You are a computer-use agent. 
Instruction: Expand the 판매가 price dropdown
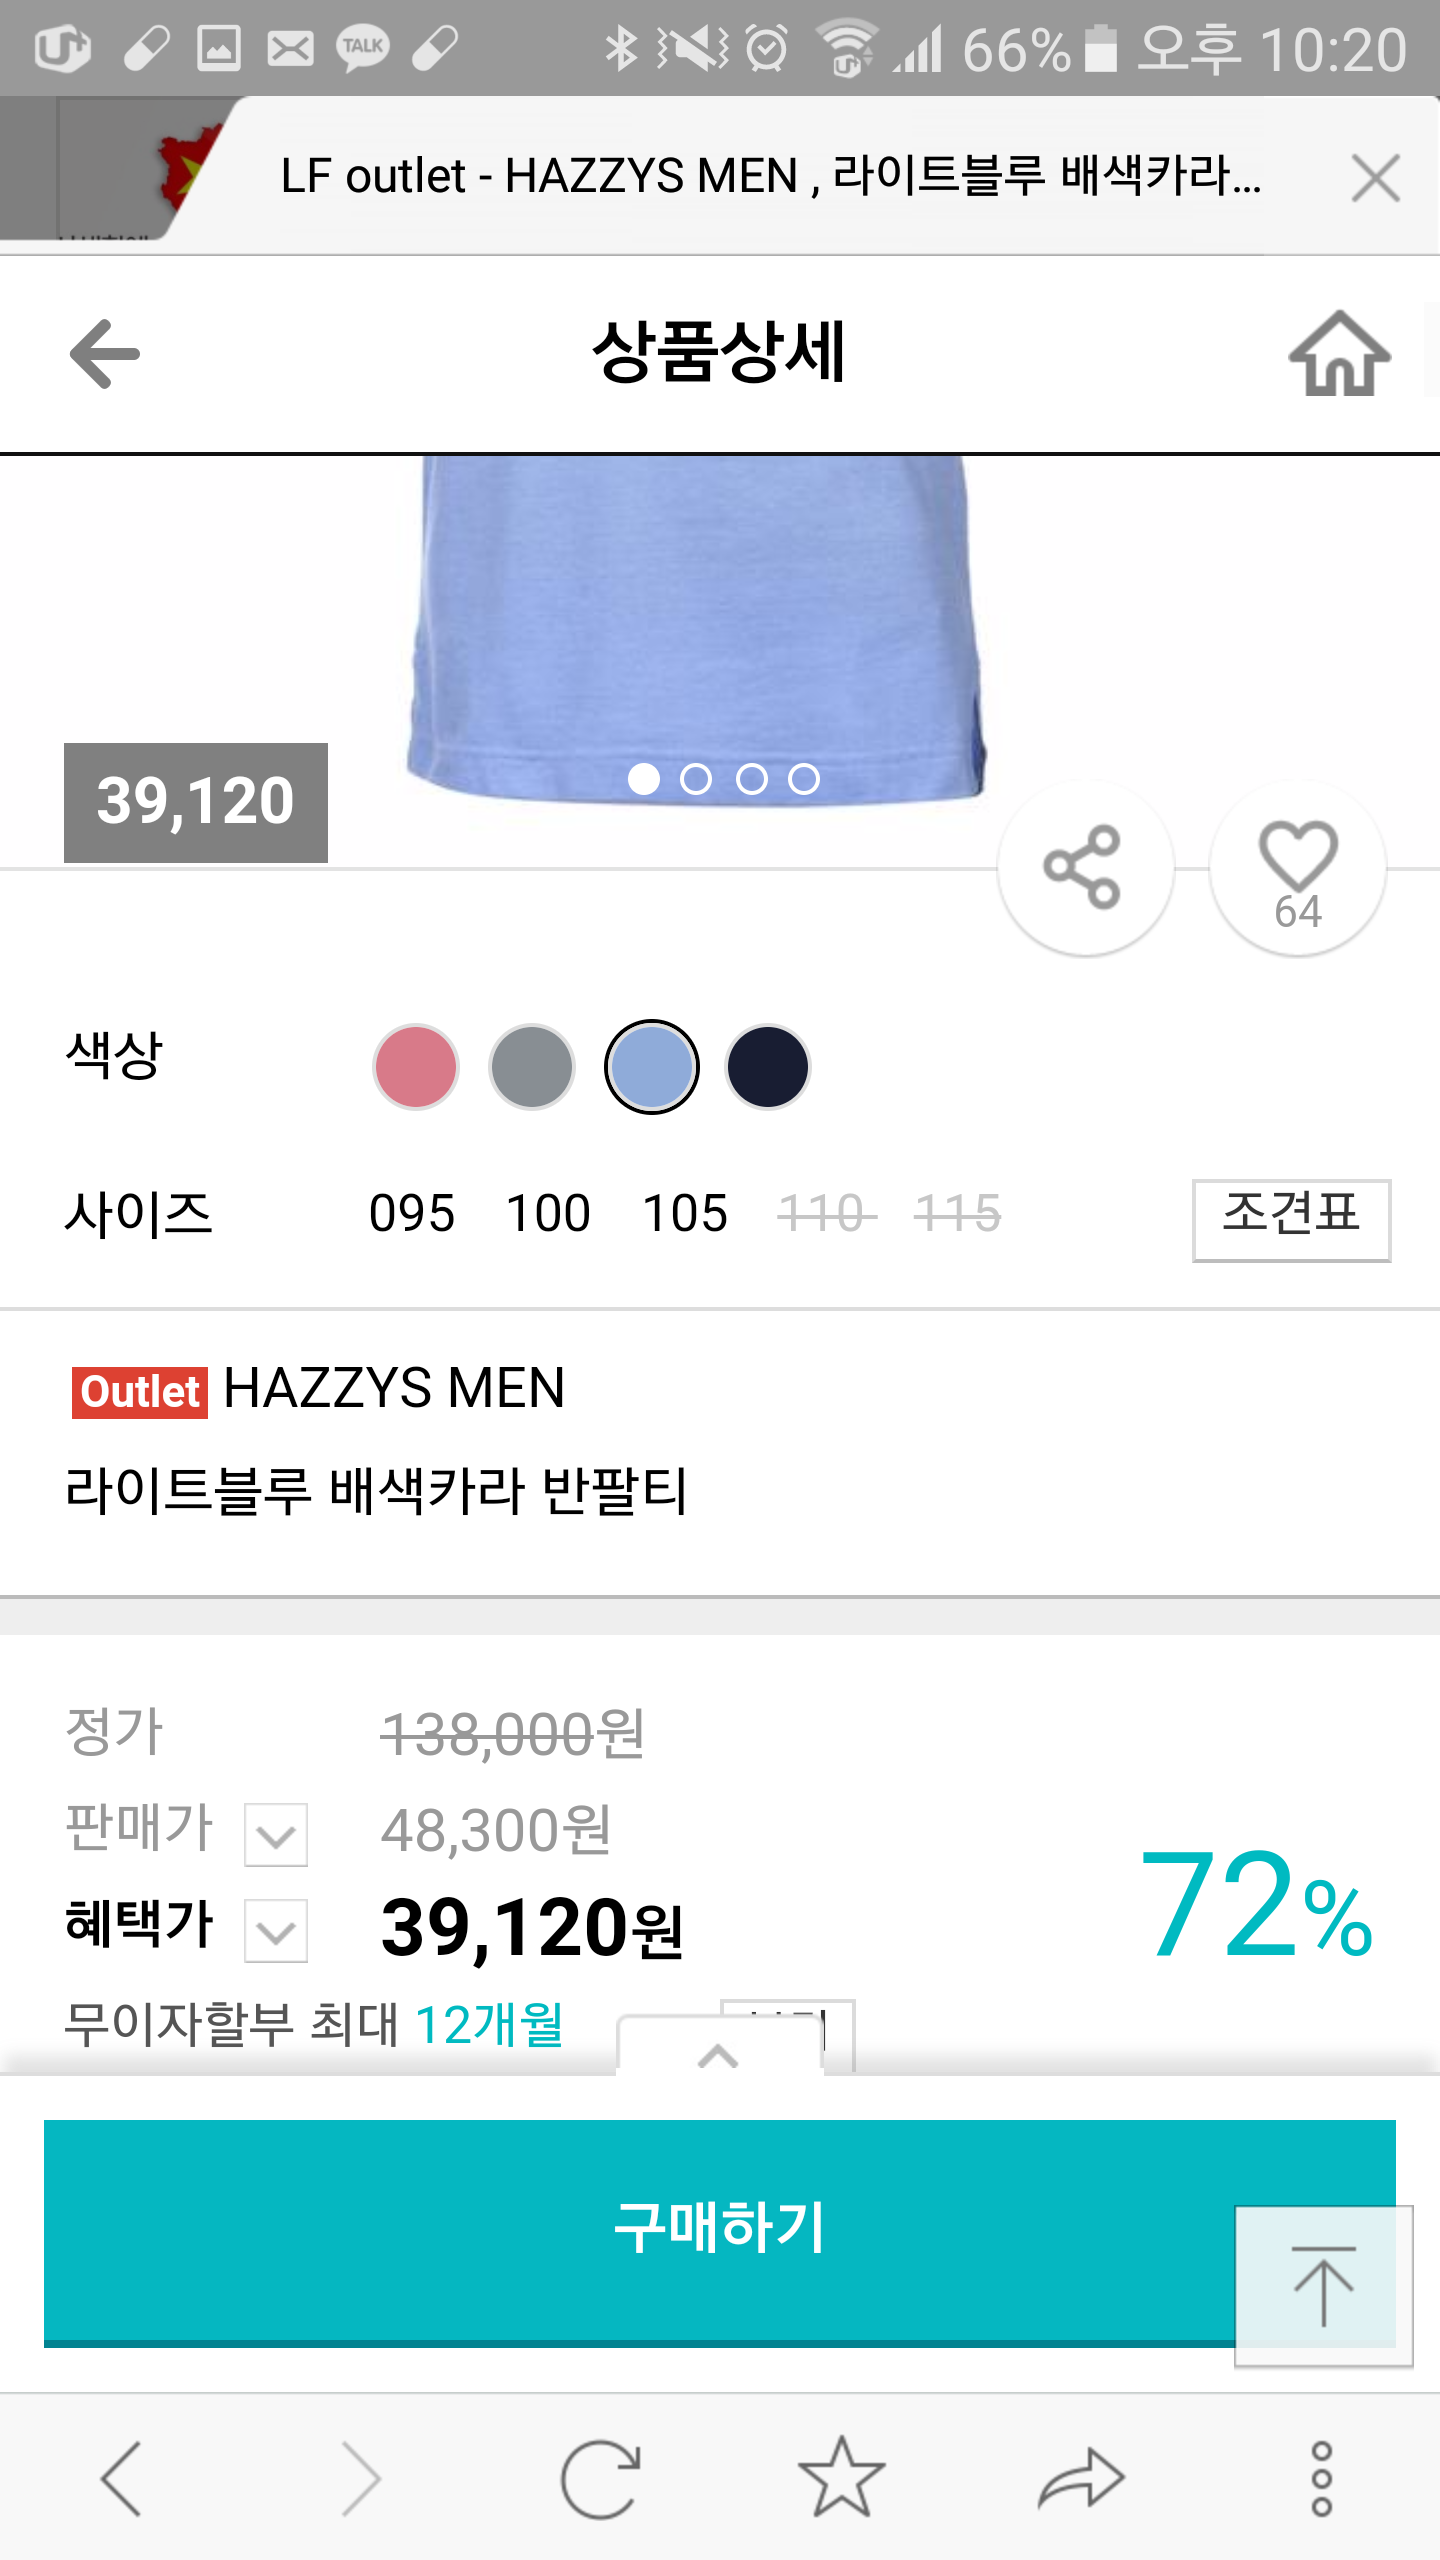click(276, 1835)
